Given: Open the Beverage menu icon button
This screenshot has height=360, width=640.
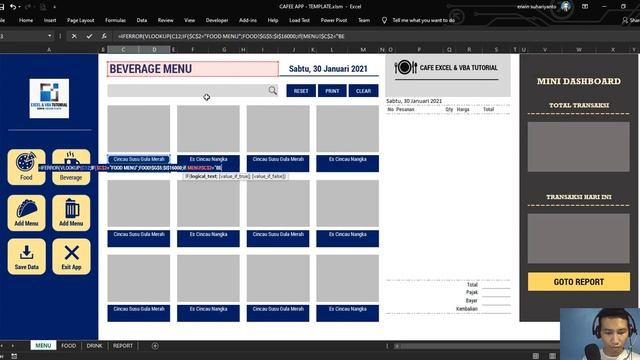Looking at the screenshot, I should (x=71, y=167).
